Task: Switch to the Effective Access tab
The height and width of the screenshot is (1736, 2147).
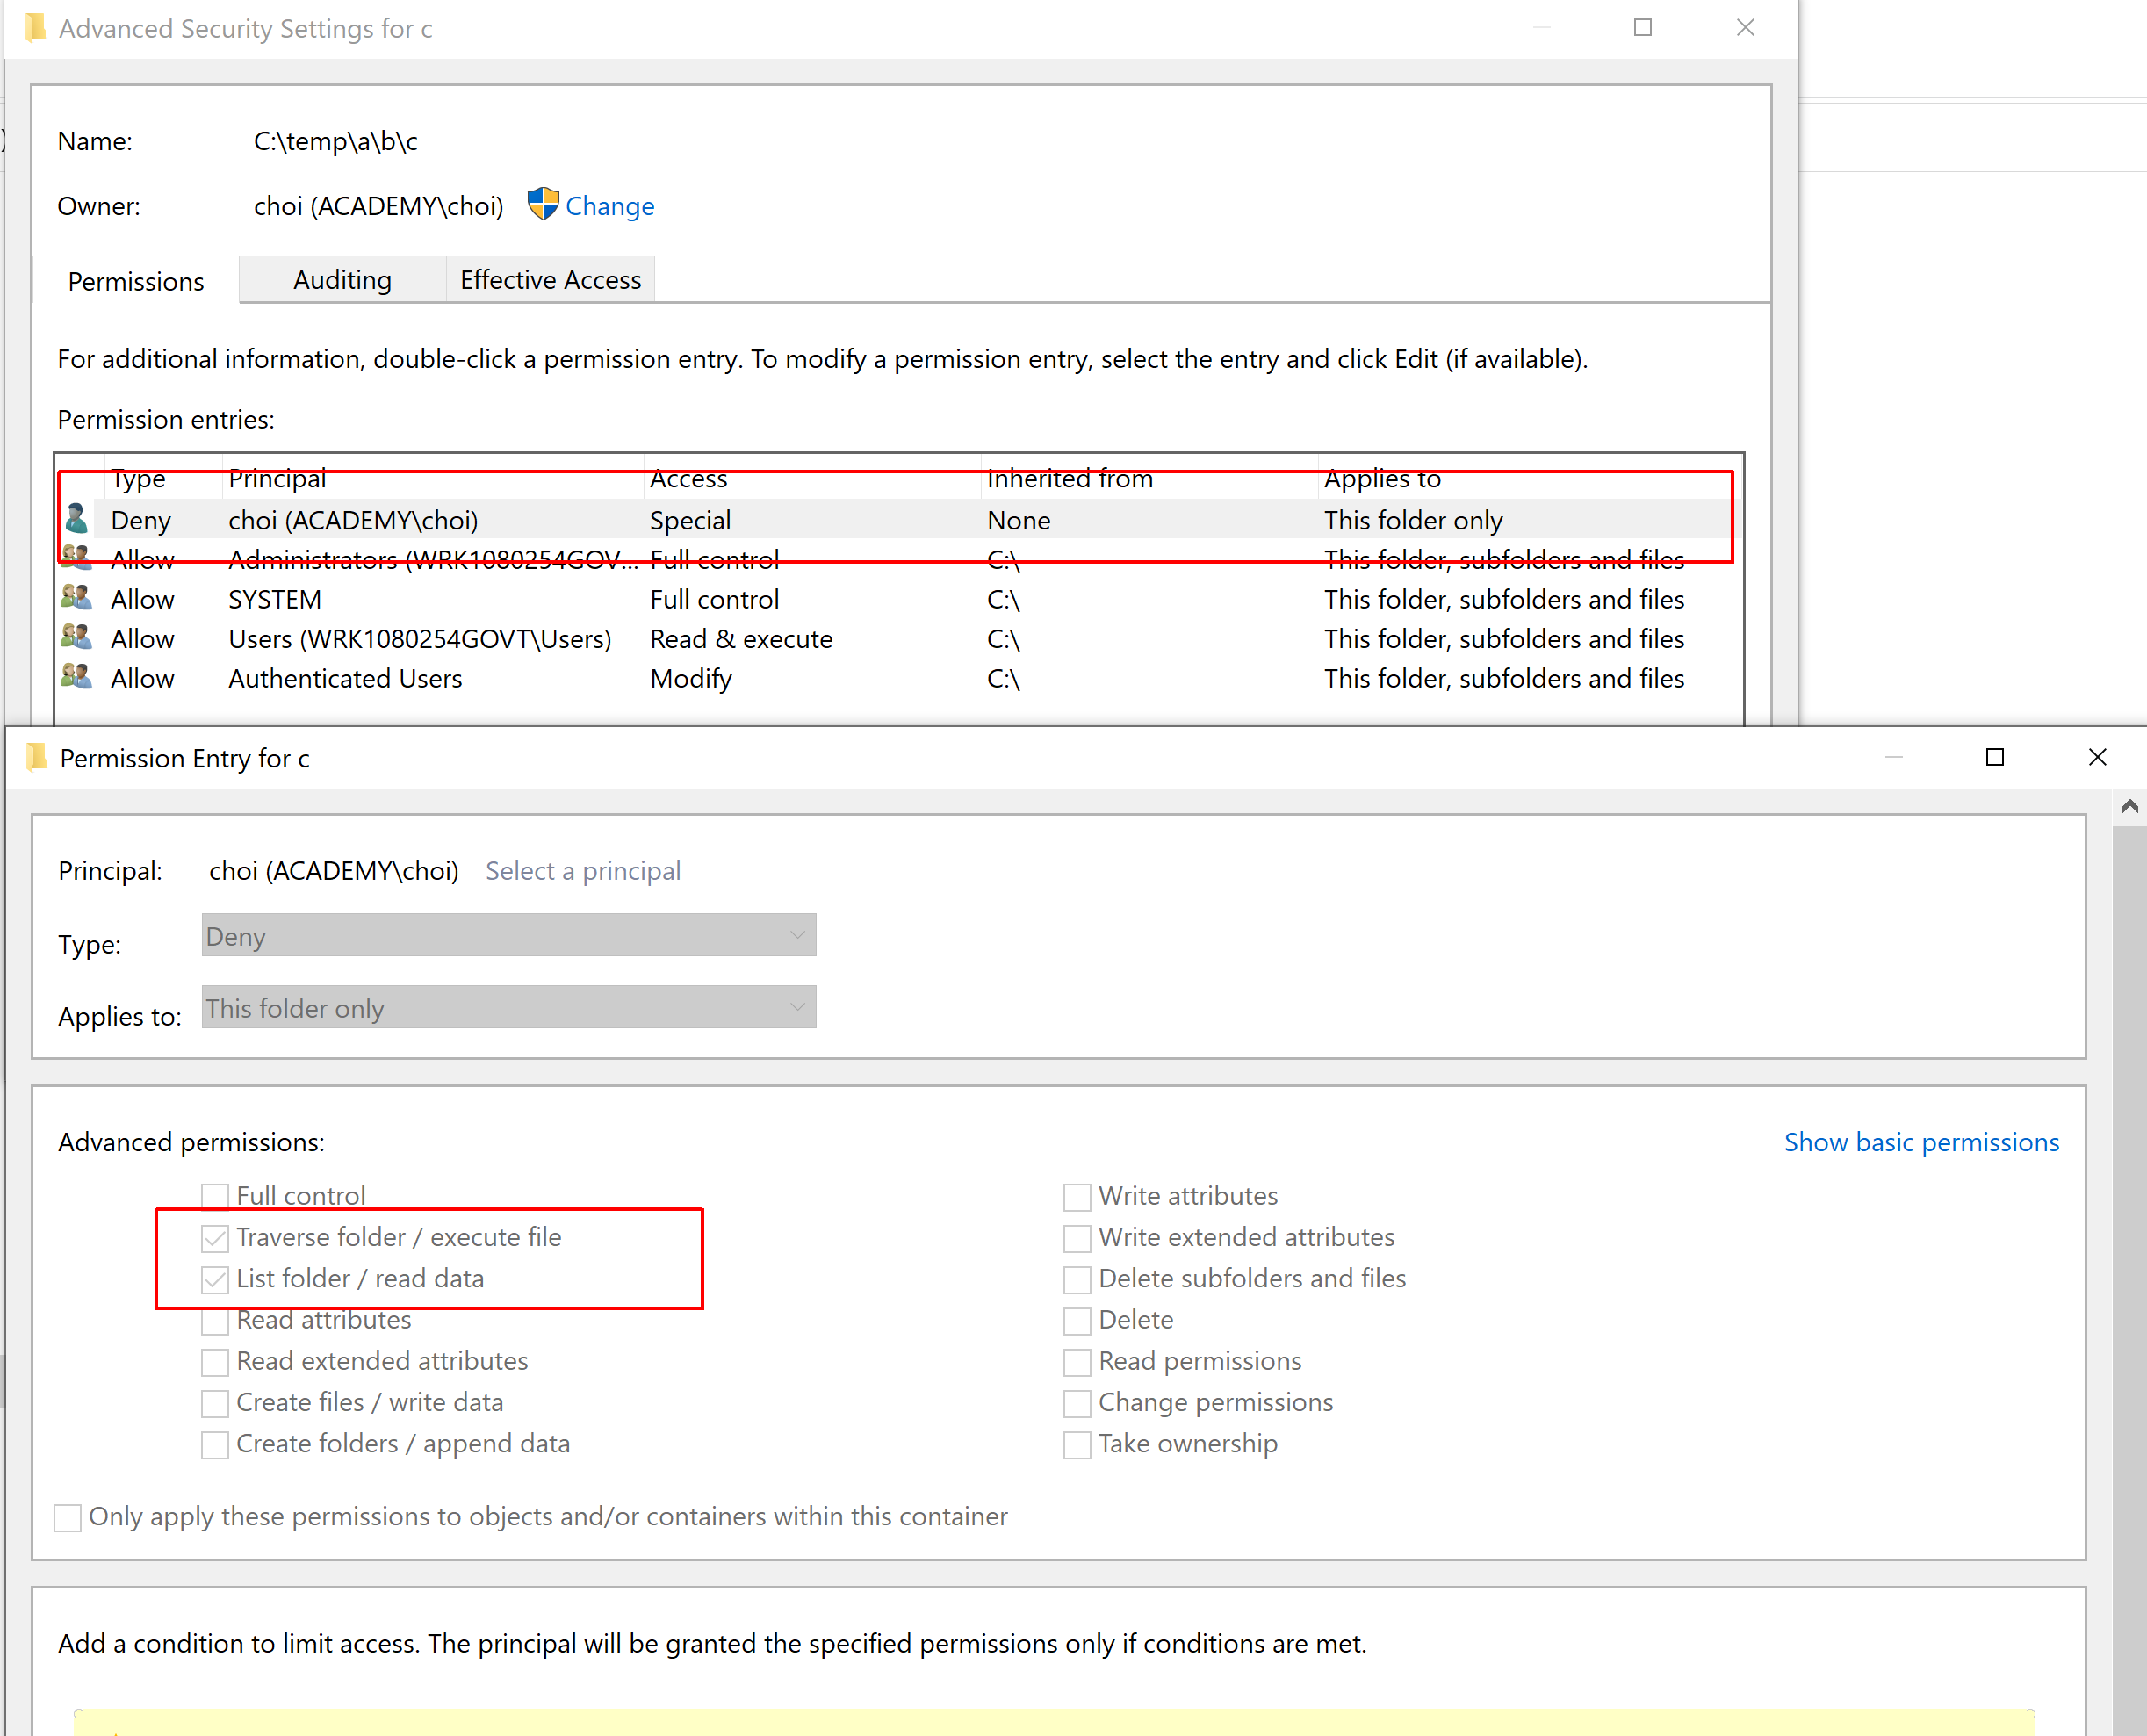Action: pos(550,279)
